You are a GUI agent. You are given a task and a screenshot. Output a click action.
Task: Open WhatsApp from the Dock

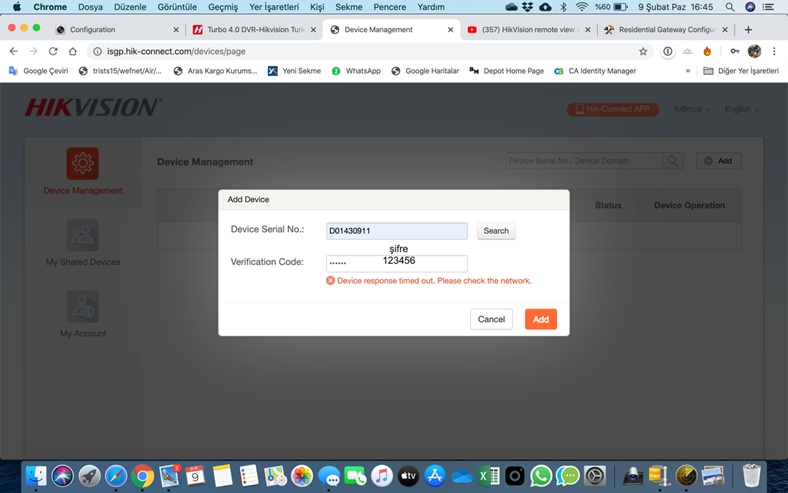click(x=541, y=476)
